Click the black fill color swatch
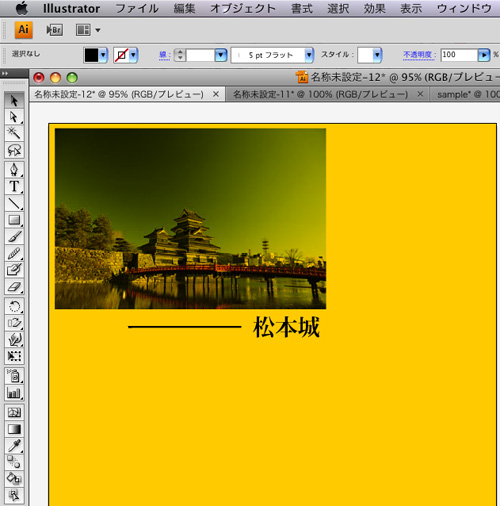This screenshot has height=506, width=500. (91, 55)
